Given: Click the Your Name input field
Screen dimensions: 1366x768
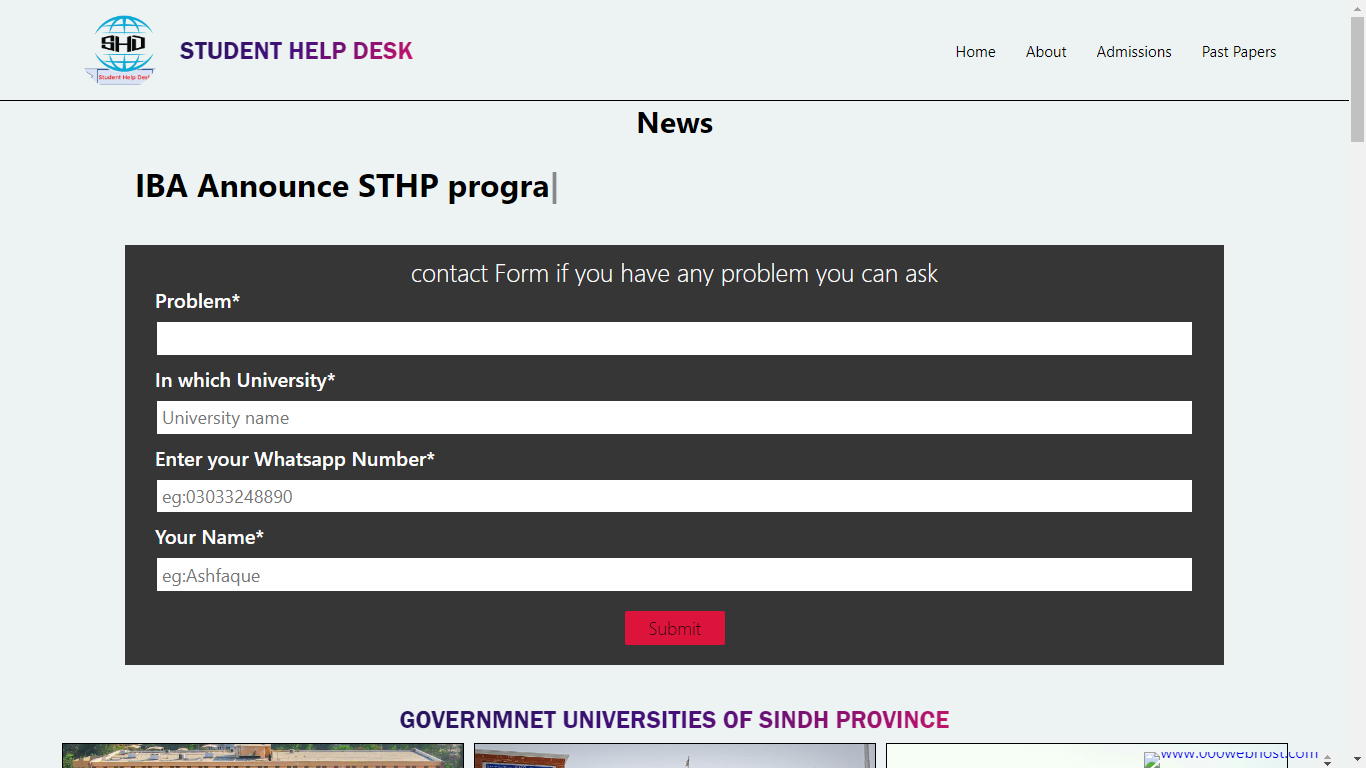Looking at the screenshot, I should coord(674,574).
